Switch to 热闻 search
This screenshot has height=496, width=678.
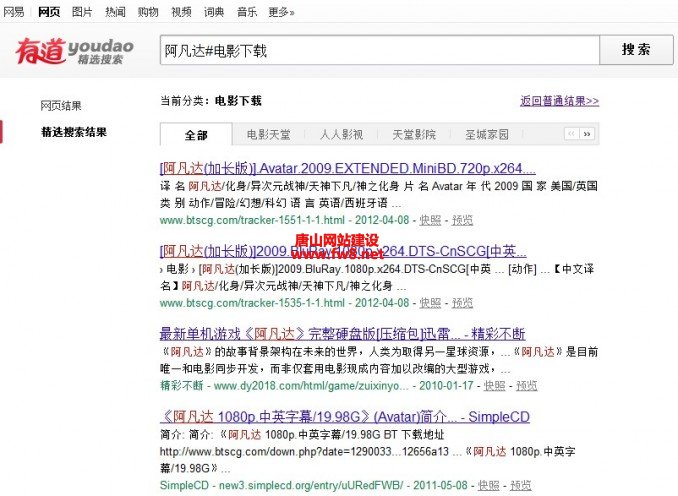pyautogui.click(x=115, y=12)
